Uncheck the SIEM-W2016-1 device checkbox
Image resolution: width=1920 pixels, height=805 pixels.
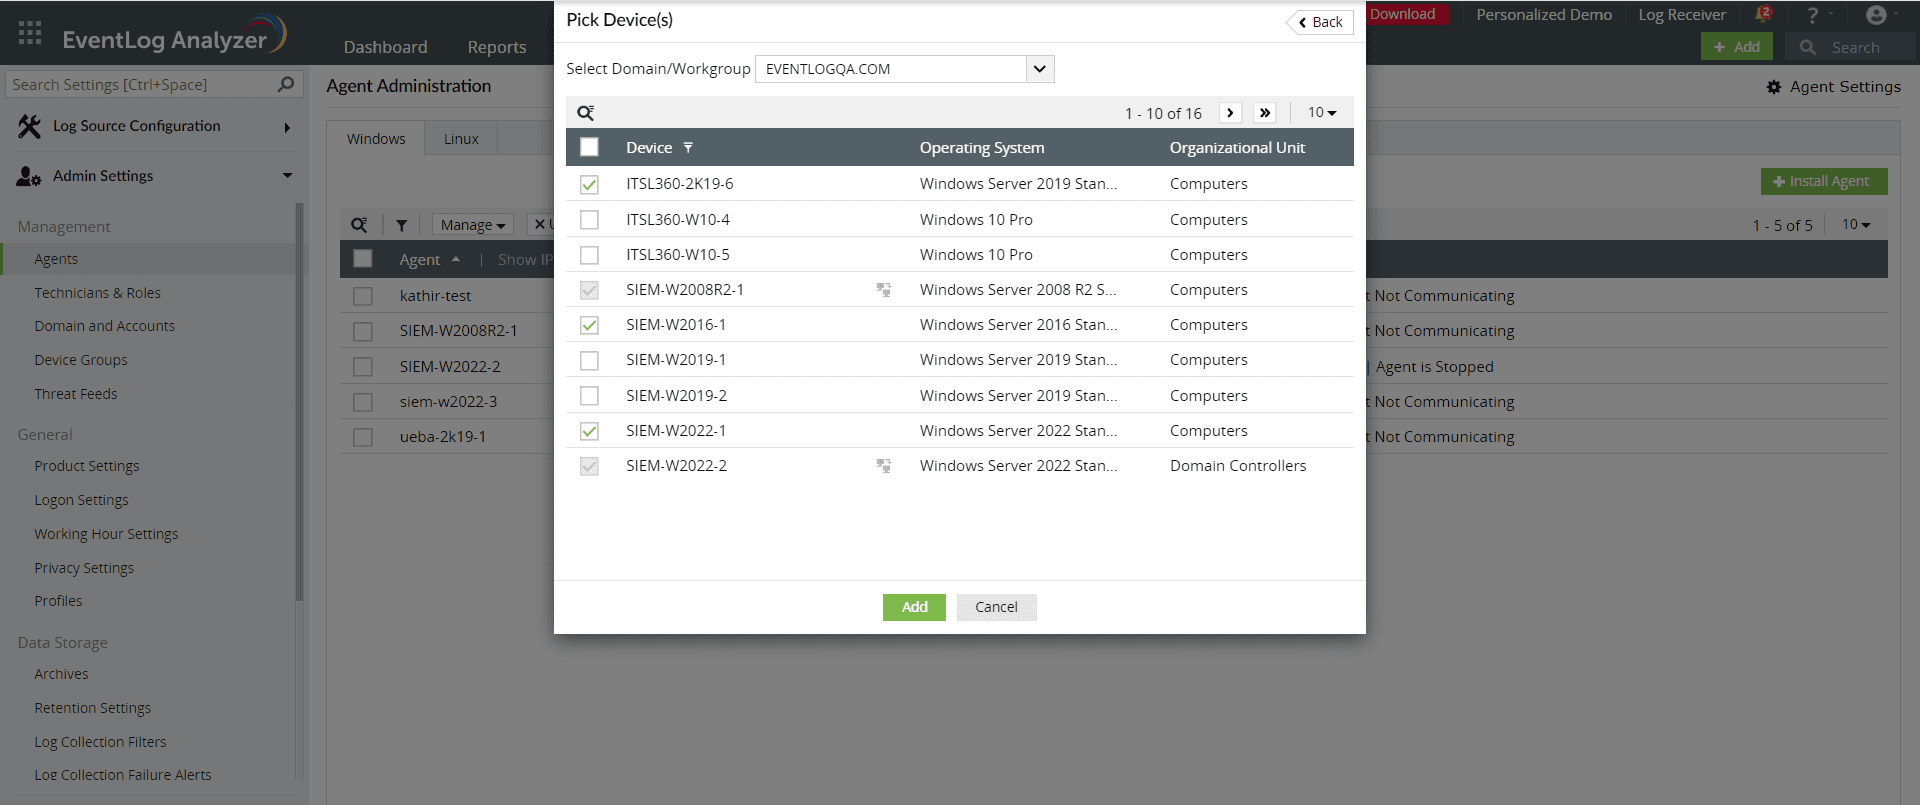(590, 325)
